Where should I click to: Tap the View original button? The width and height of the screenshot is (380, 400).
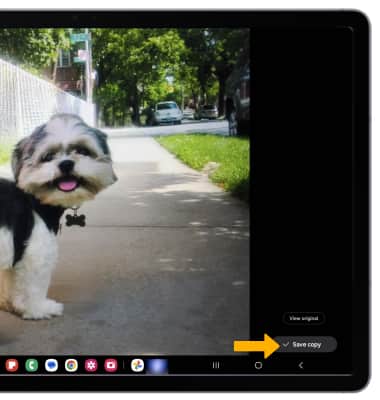click(303, 318)
